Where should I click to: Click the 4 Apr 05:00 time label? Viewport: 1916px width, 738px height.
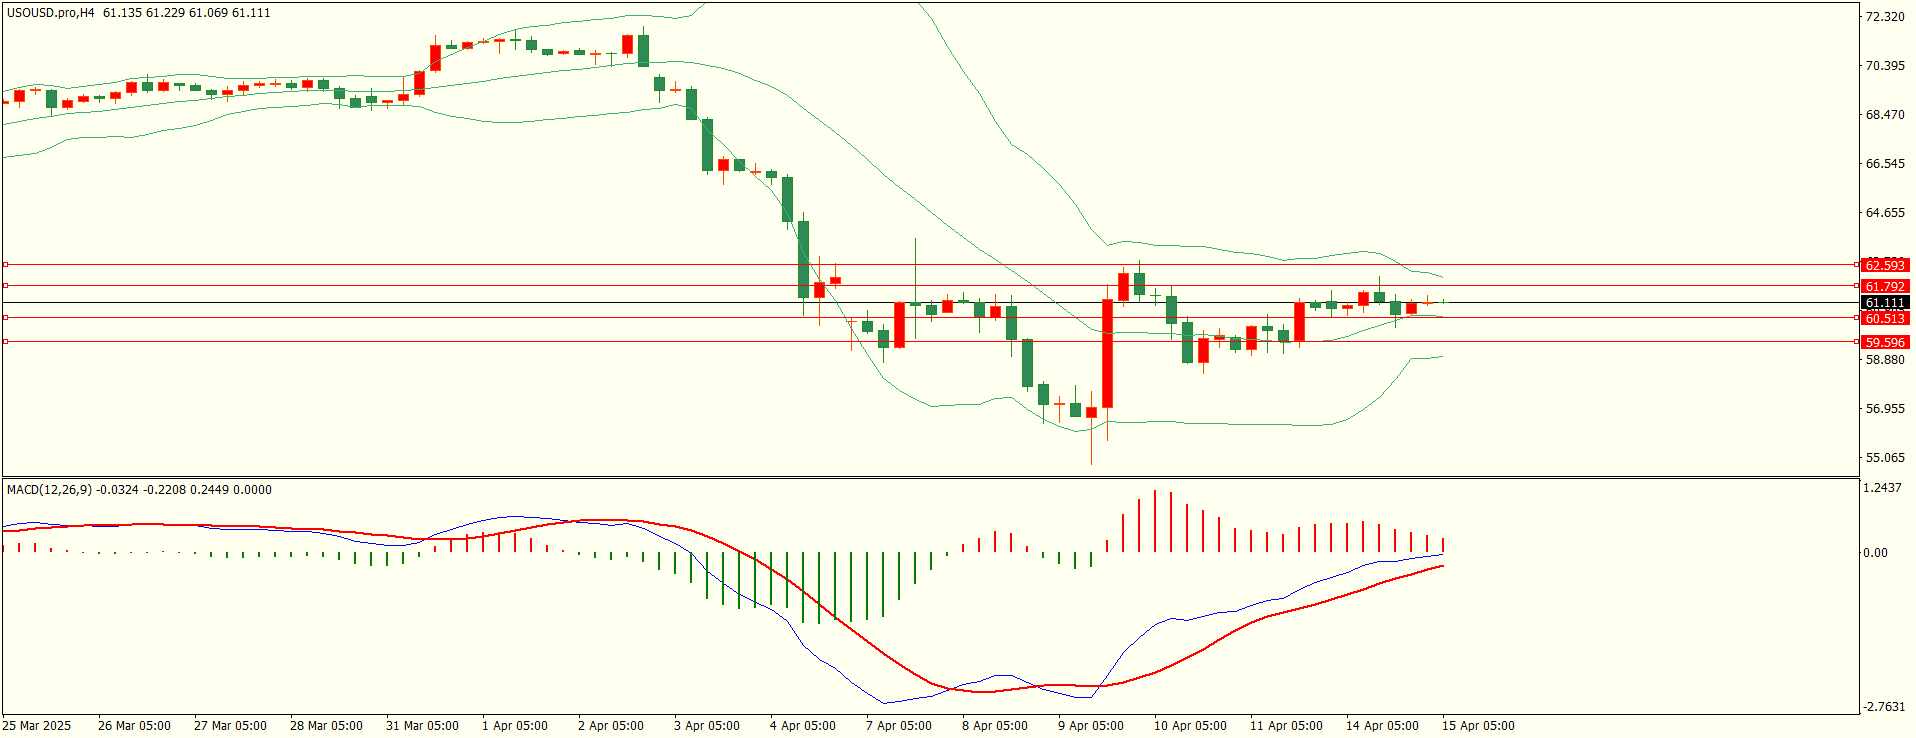pyautogui.click(x=803, y=725)
